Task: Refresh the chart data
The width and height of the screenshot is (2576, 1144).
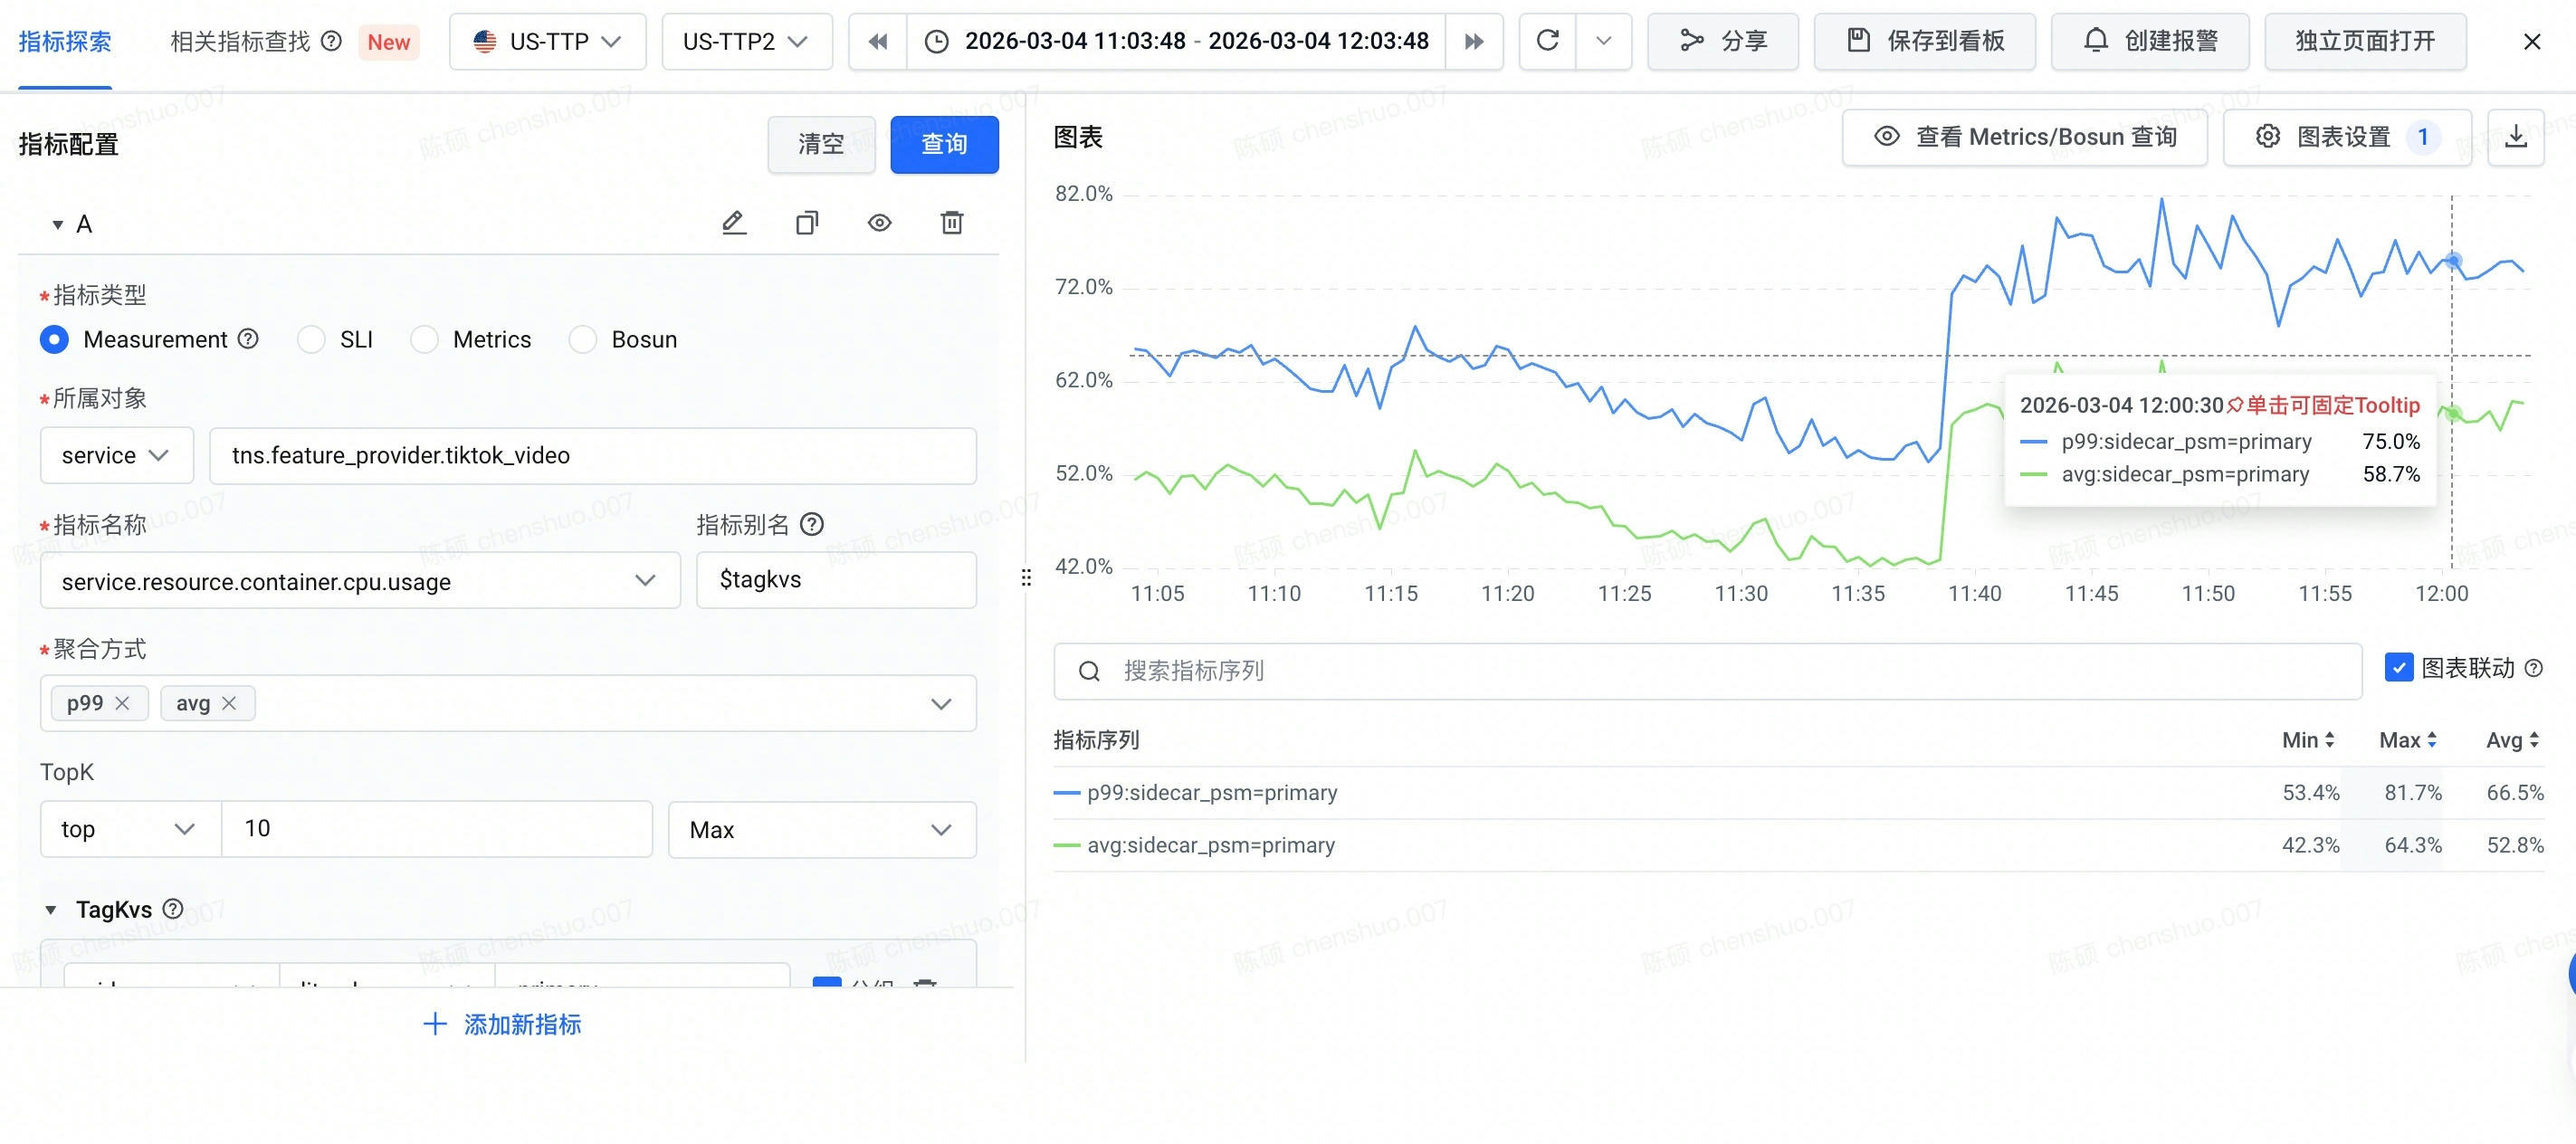Action: tap(1547, 41)
